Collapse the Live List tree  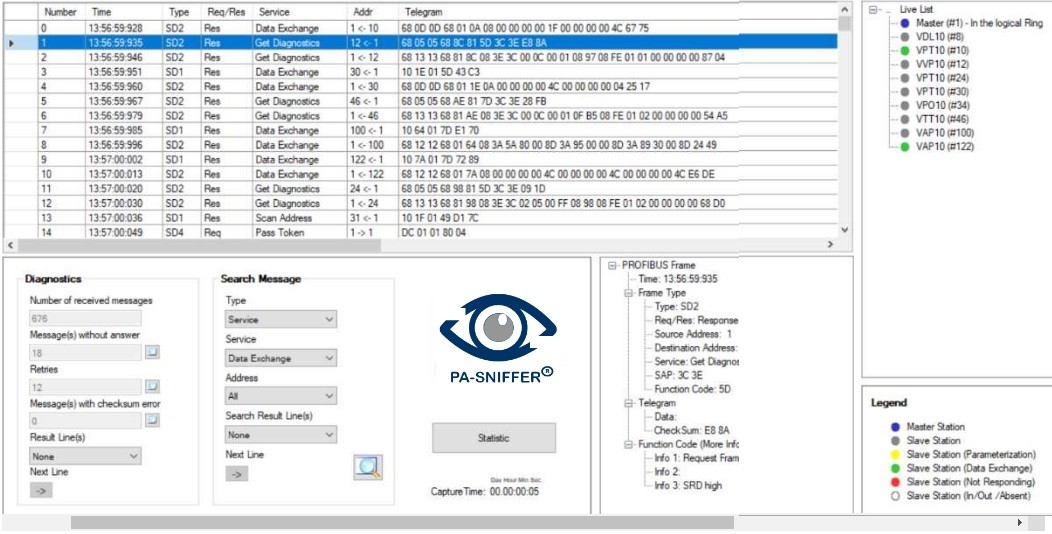click(x=876, y=9)
